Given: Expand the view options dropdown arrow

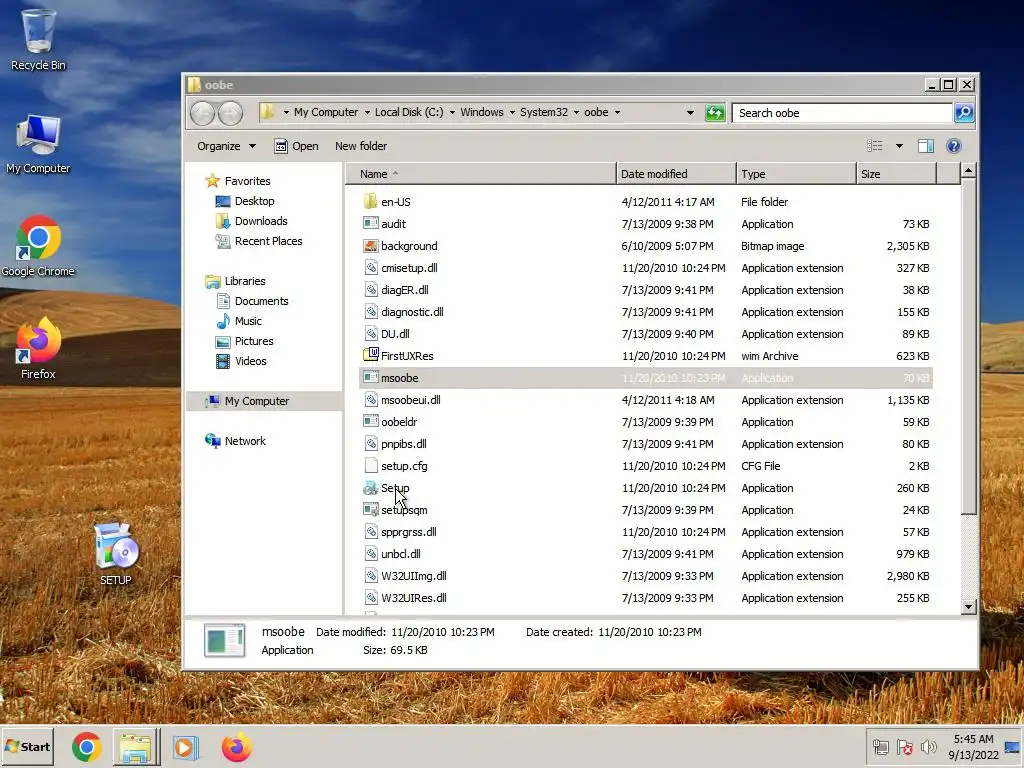Looking at the screenshot, I should coord(899,146).
